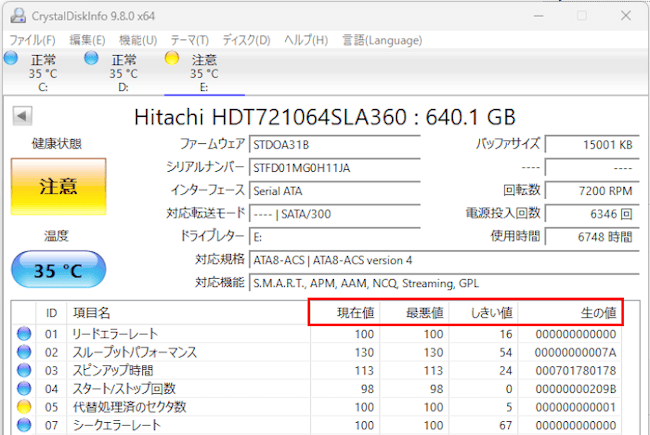Click the transfer mode field SATA/300
The height and width of the screenshot is (435, 650).
(335, 214)
